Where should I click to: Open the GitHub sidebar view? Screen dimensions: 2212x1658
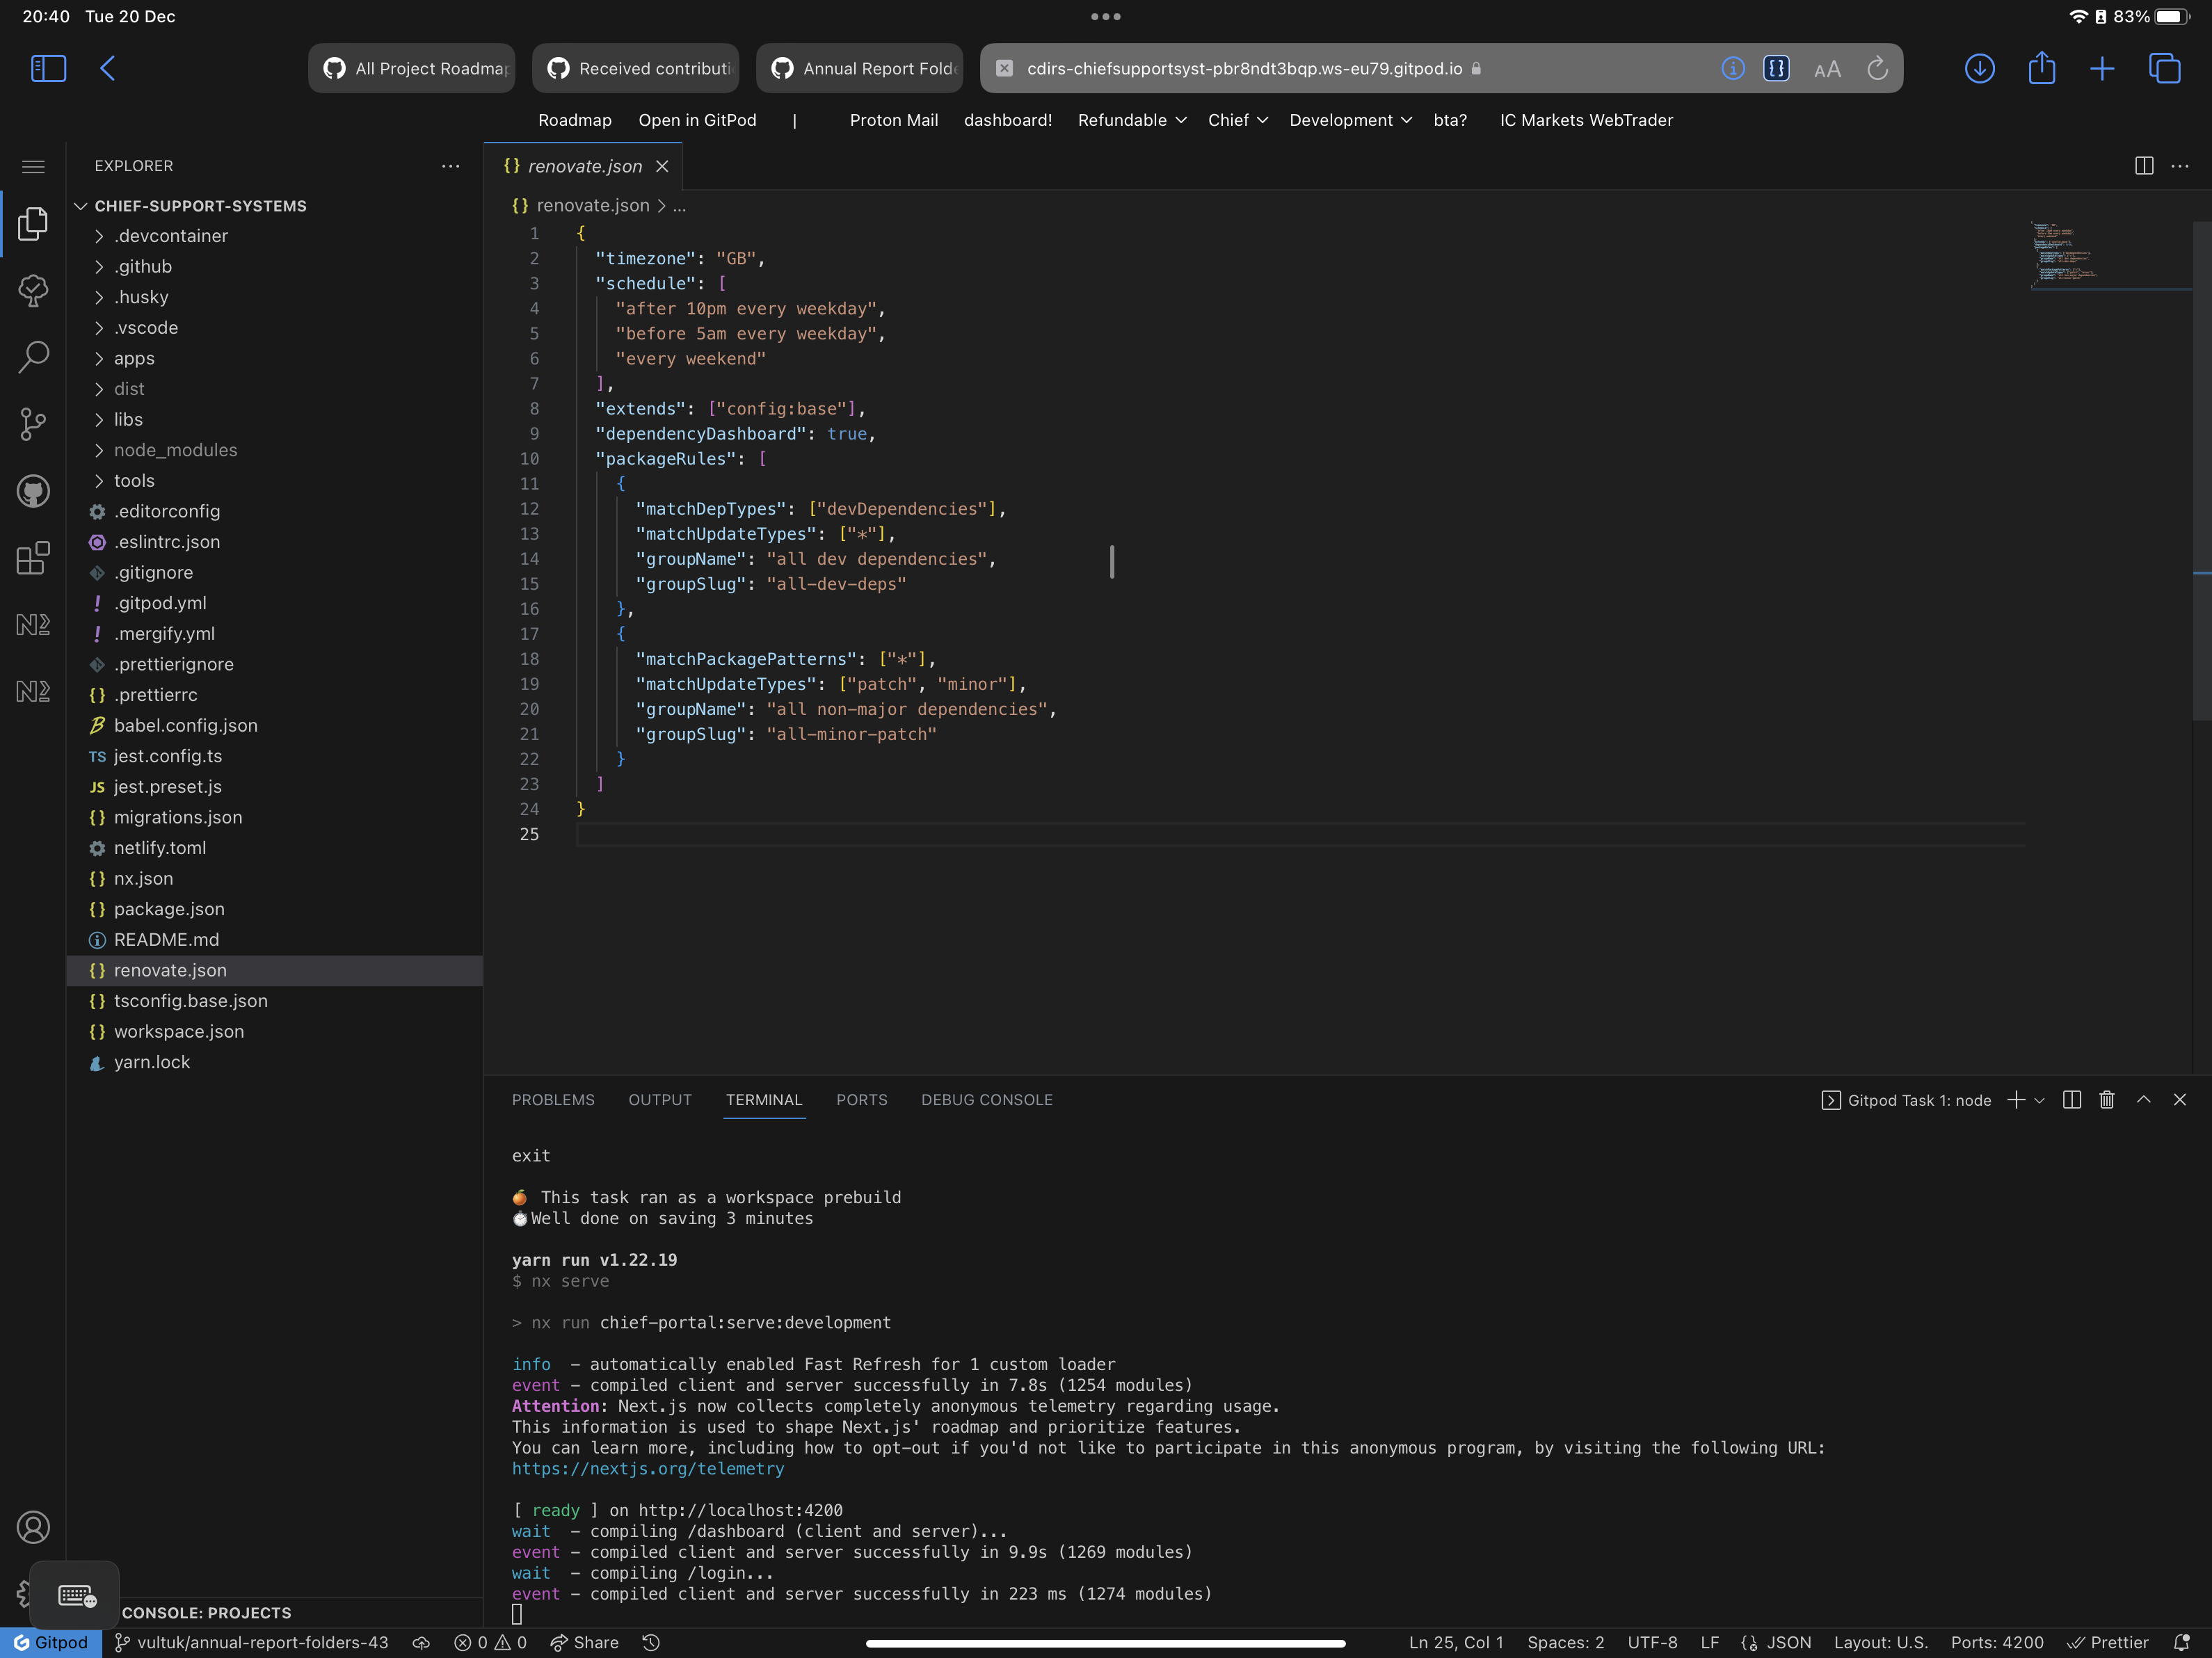click(x=33, y=491)
